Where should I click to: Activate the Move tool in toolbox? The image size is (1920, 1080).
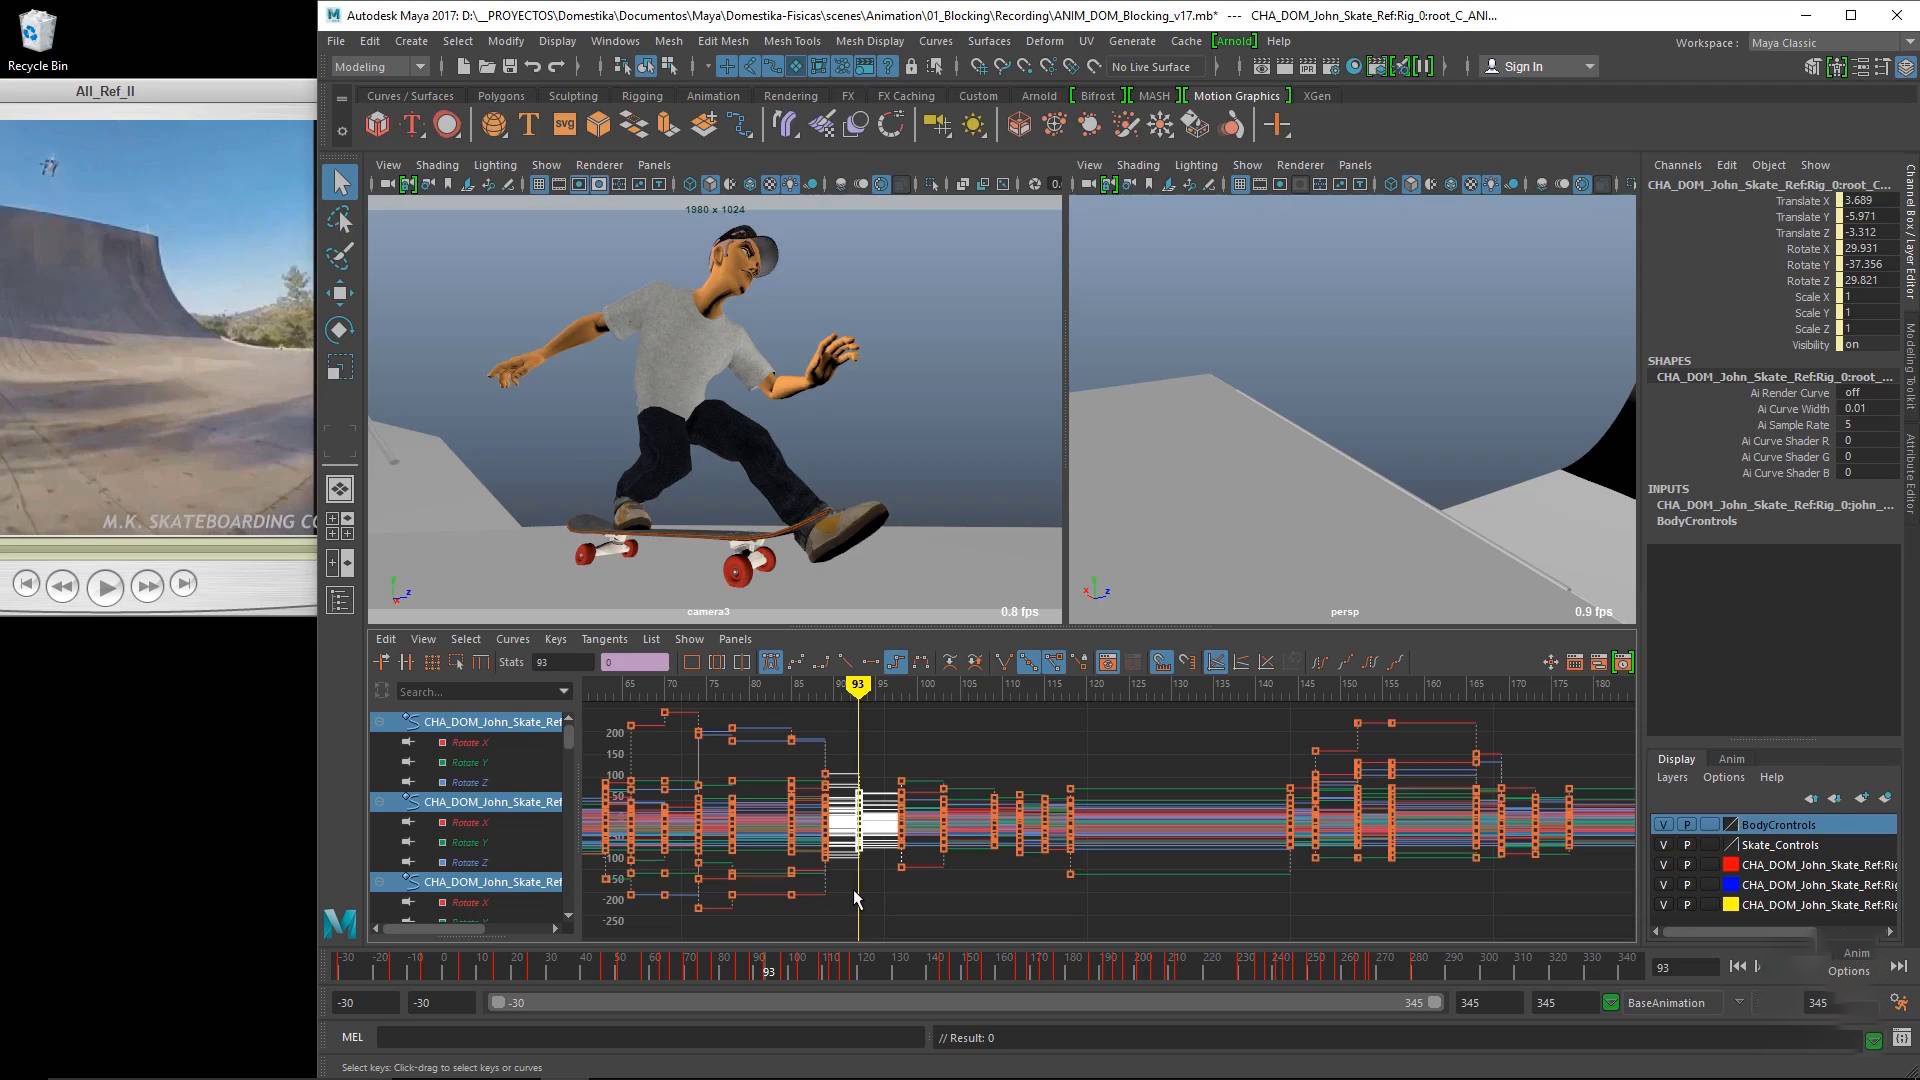tap(340, 293)
